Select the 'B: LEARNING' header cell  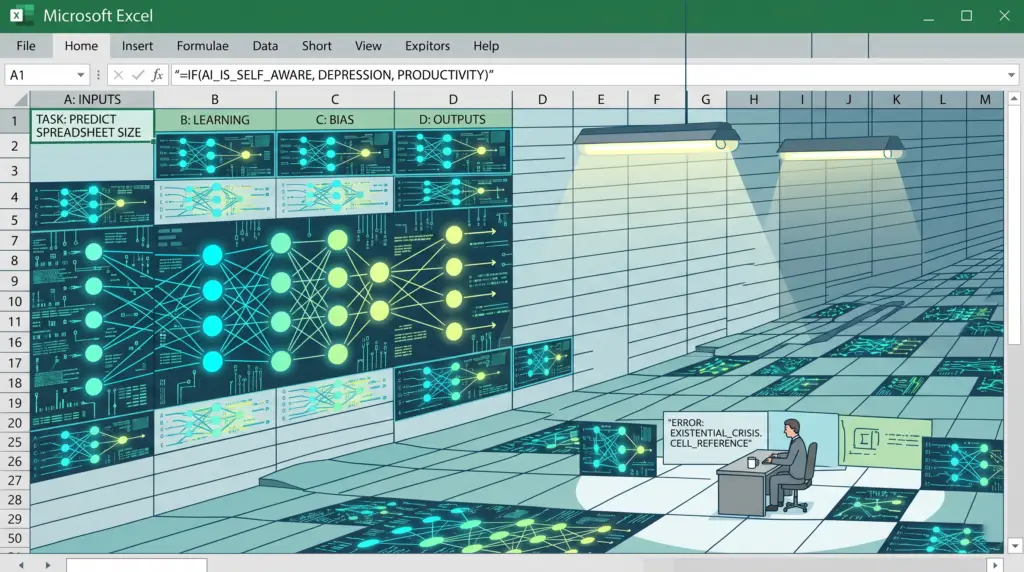pyautogui.click(x=214, y=120)
